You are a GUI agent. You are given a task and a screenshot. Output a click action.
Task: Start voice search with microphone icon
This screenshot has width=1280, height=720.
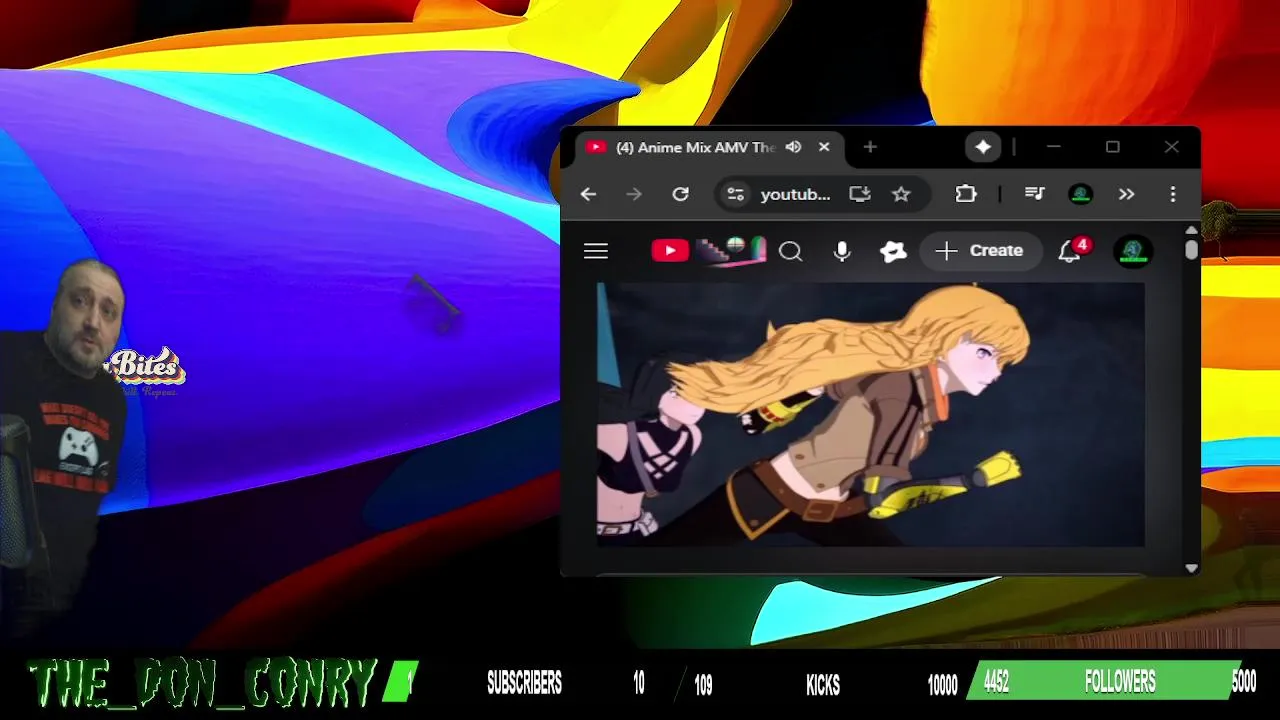coord(842,251)
